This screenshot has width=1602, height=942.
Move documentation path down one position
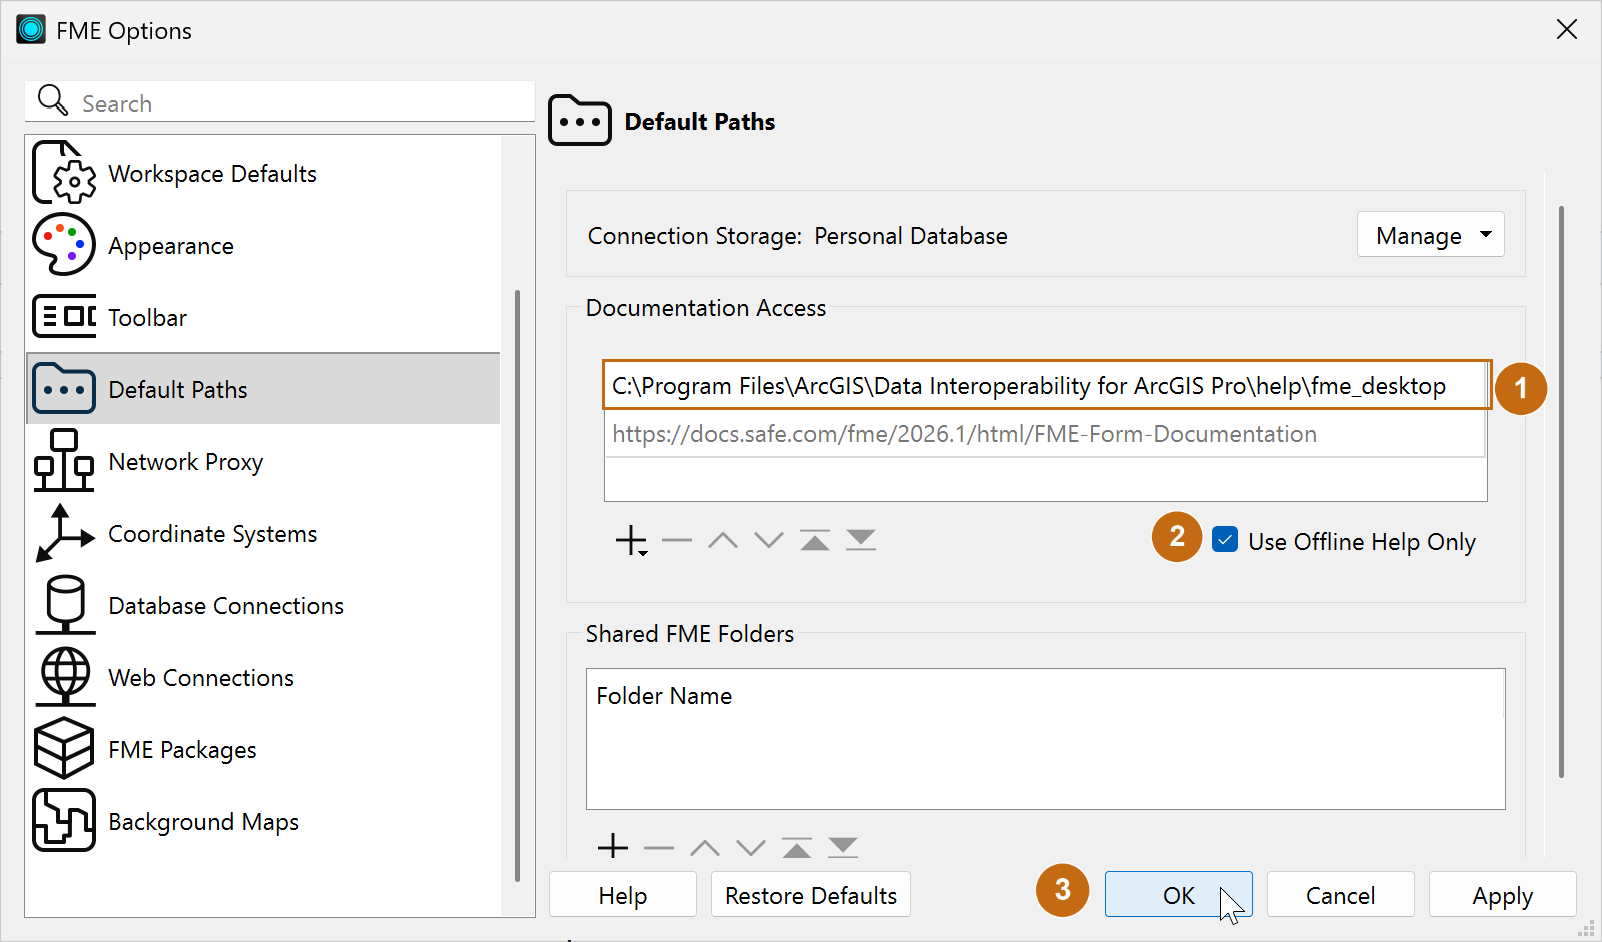click(x=769, y=541)
